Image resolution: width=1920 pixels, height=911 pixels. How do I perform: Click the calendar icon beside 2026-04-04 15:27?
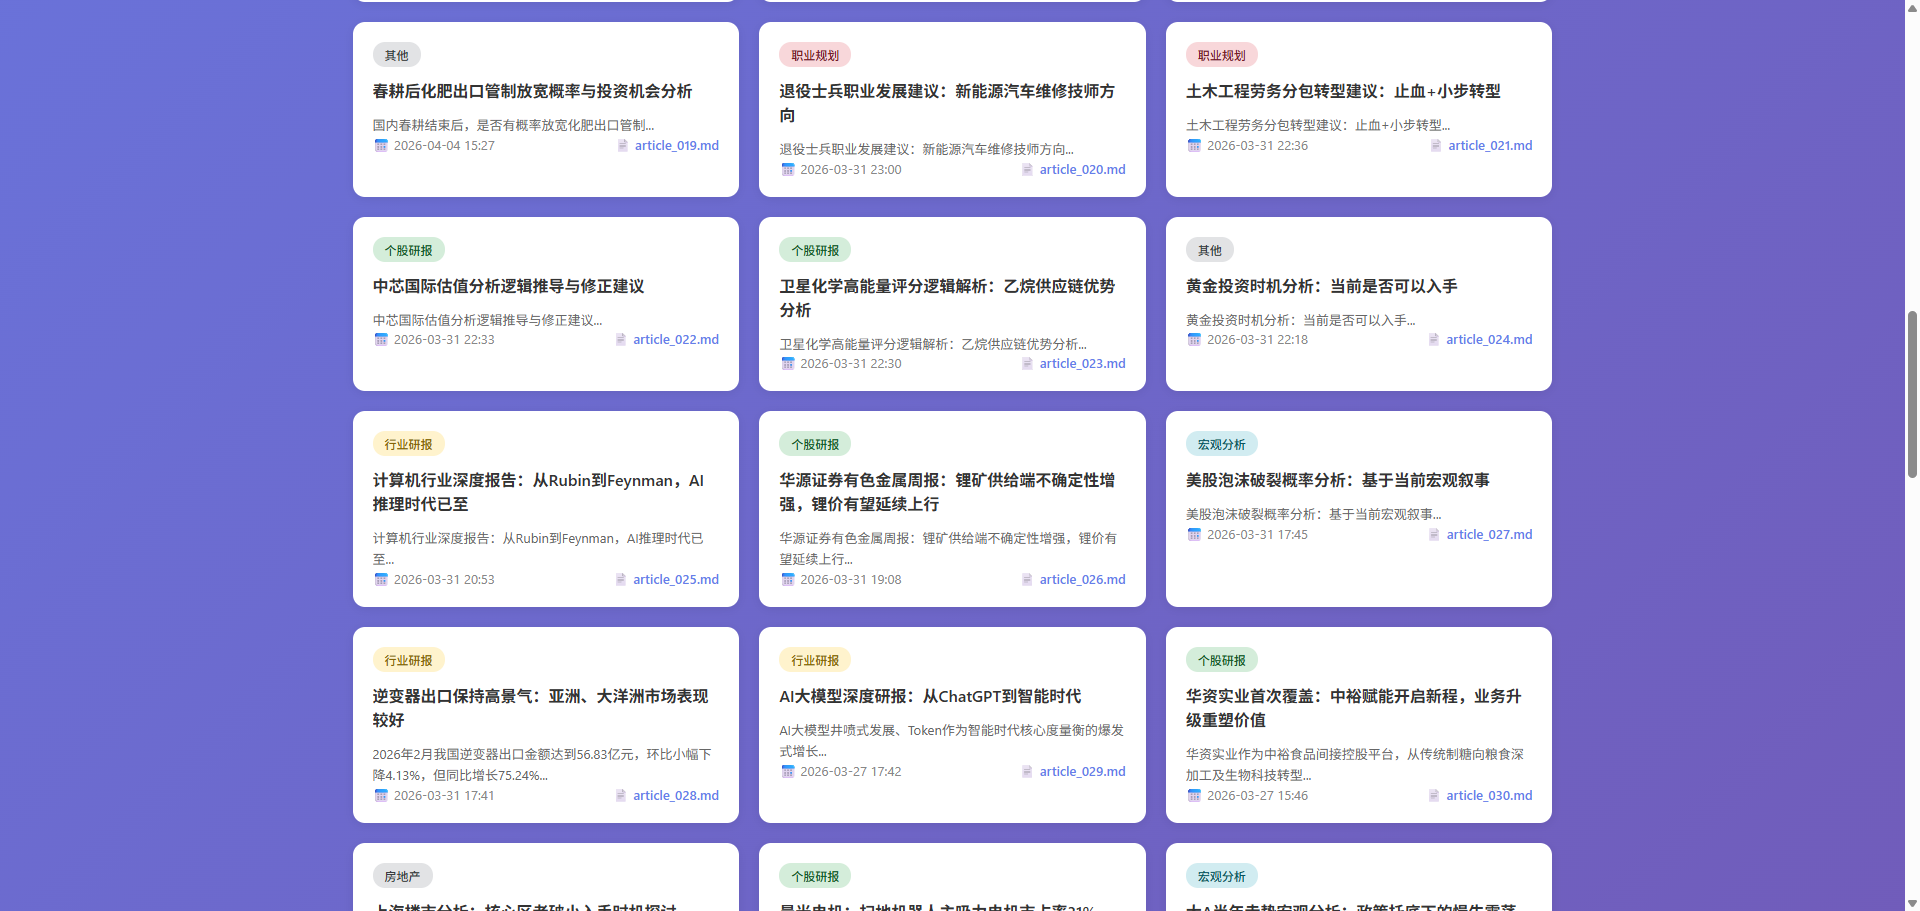[x=381, y=146]
